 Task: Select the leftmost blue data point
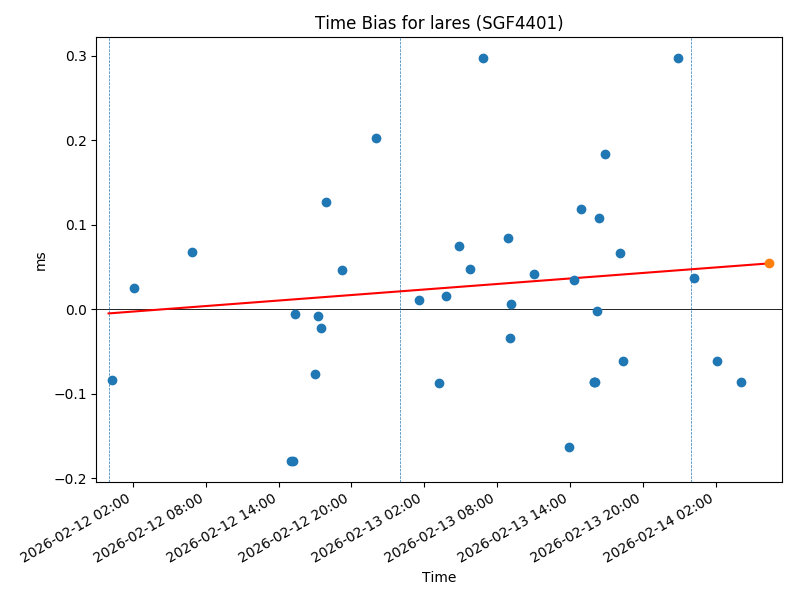coord(112,380)
